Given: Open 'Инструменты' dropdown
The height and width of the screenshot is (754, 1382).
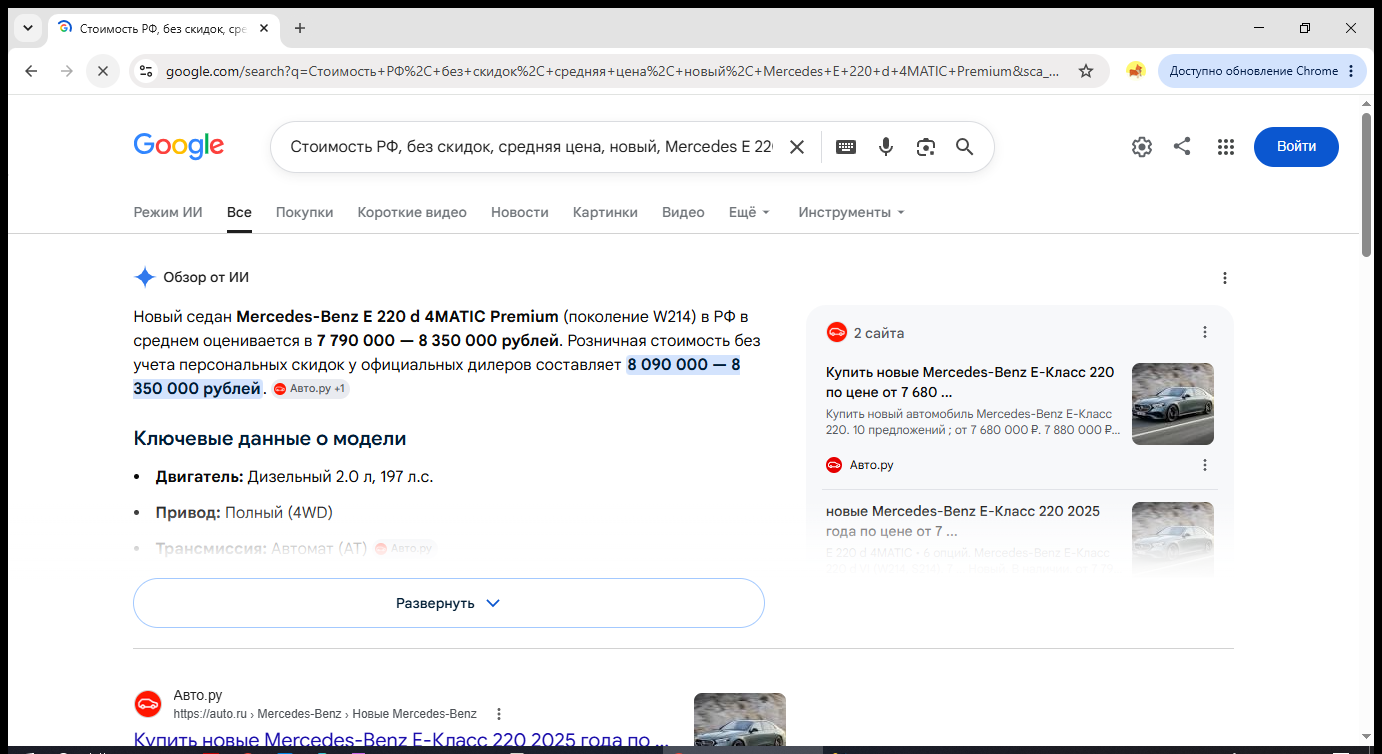Looking at the screenshot, I should pyautogui.click(x=851, y=212).
